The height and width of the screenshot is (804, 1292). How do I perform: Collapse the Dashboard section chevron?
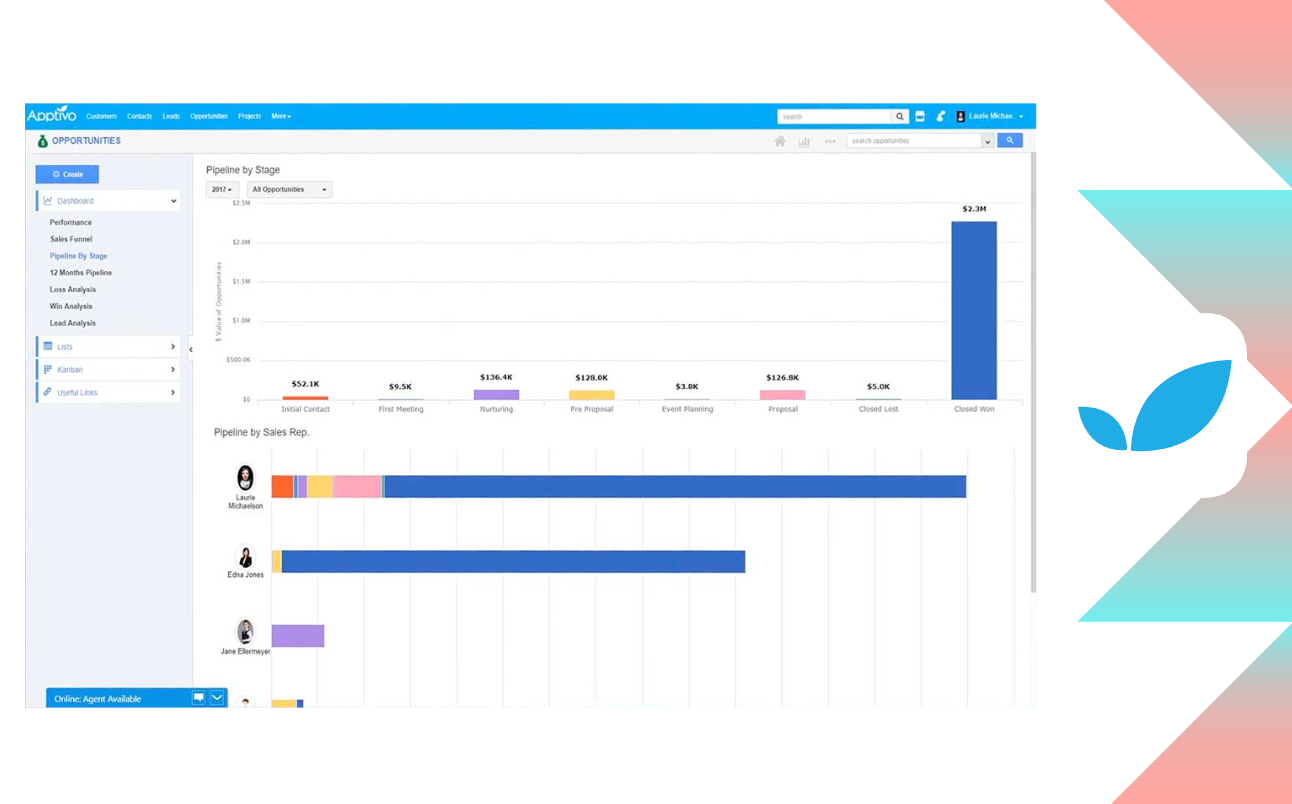point(173,201)
